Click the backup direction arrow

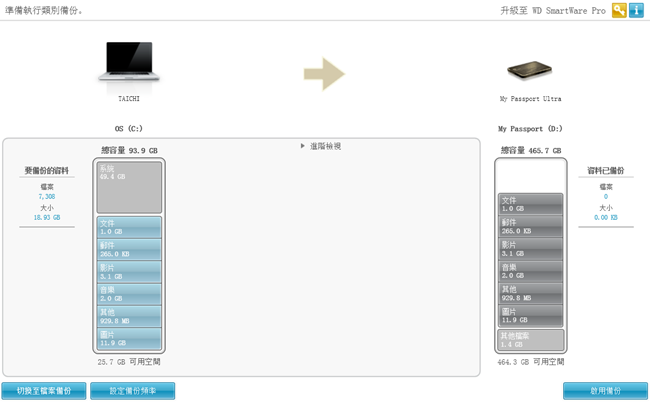pyautogui.click(x=324, y=74)
